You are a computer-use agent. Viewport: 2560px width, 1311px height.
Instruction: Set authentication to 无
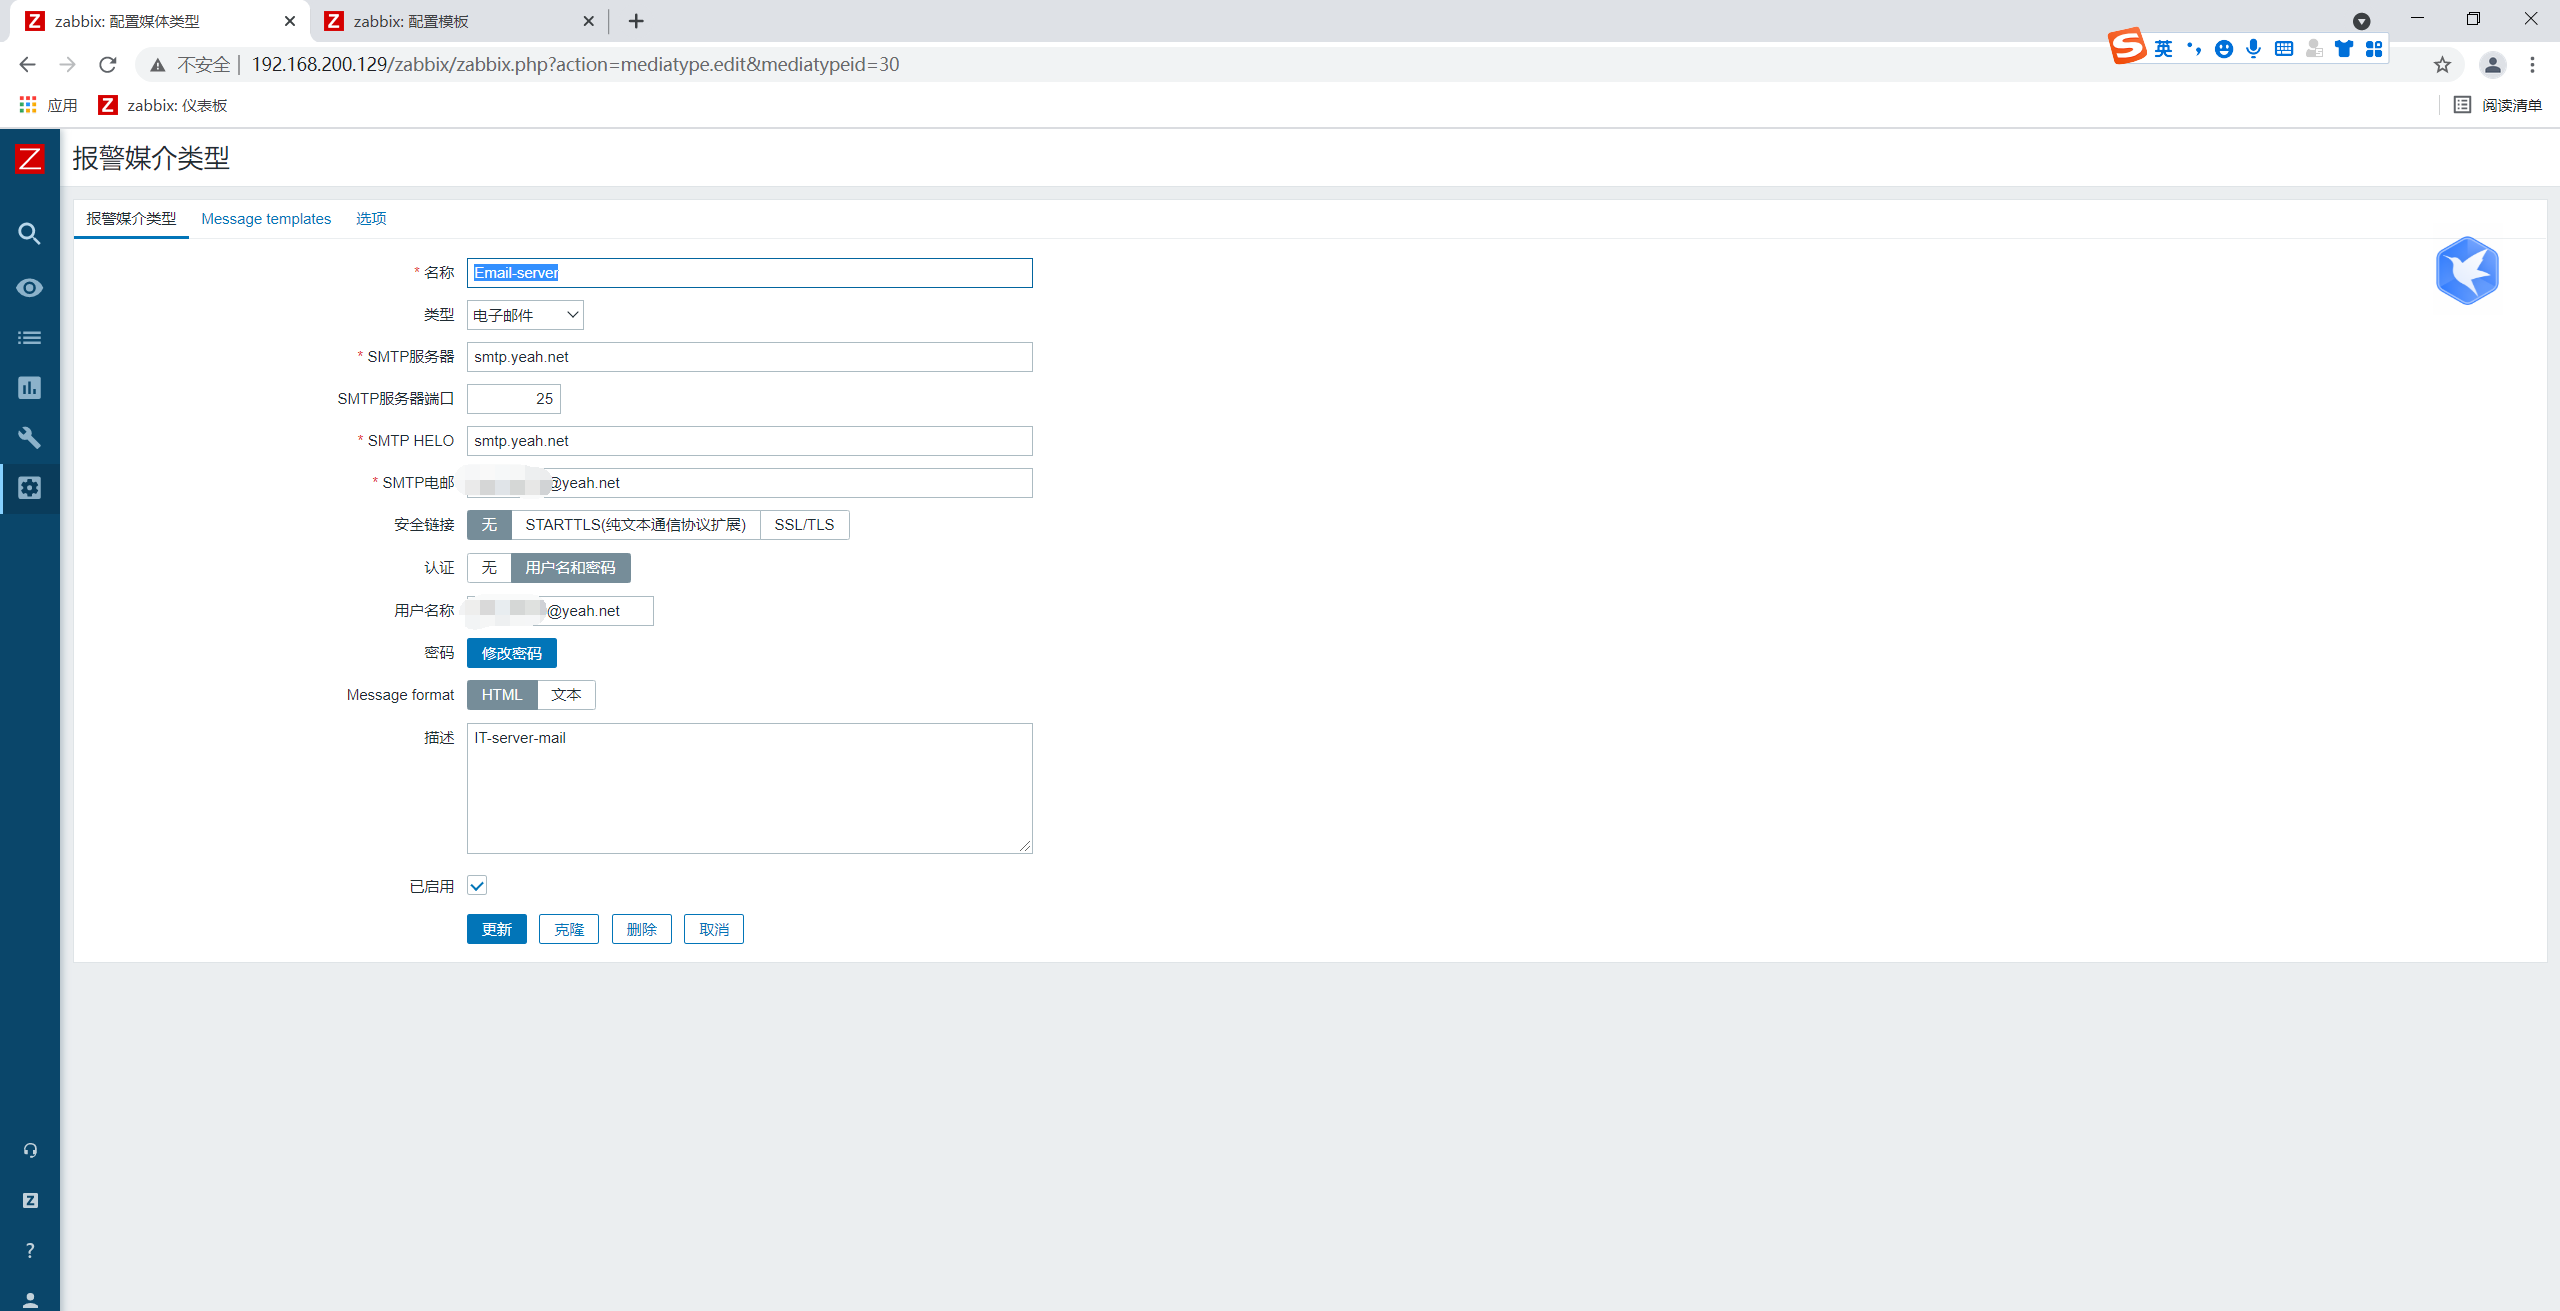click(x=489, y=568)
